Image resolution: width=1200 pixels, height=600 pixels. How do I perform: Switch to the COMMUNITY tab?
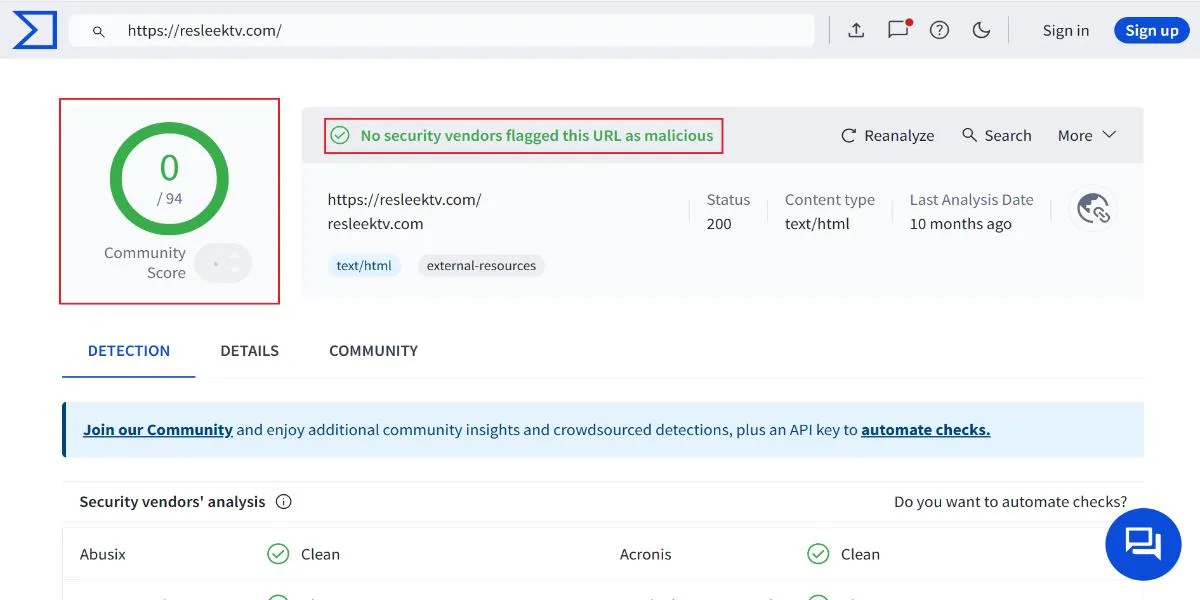[x=374, y=351]
